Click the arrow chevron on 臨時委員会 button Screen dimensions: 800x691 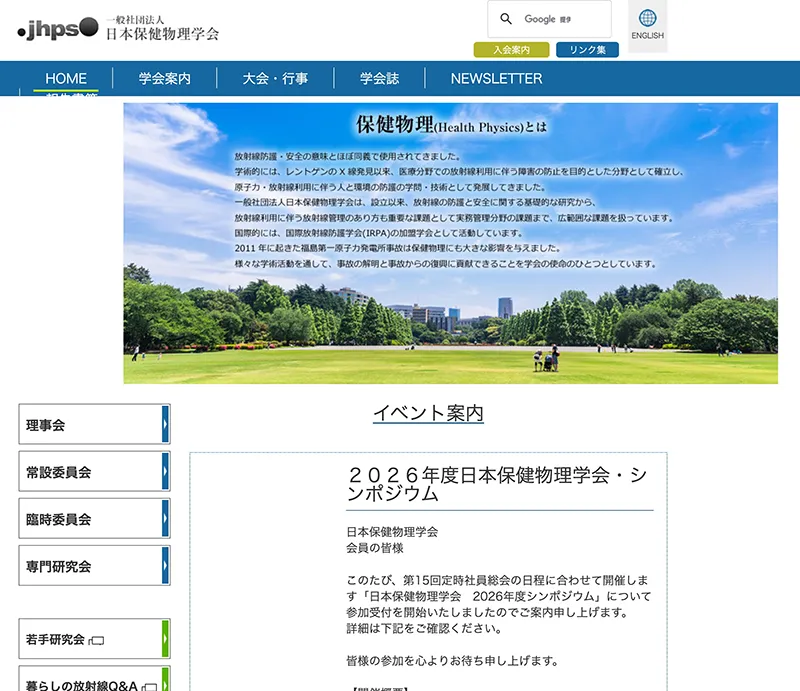pos(165,518)
